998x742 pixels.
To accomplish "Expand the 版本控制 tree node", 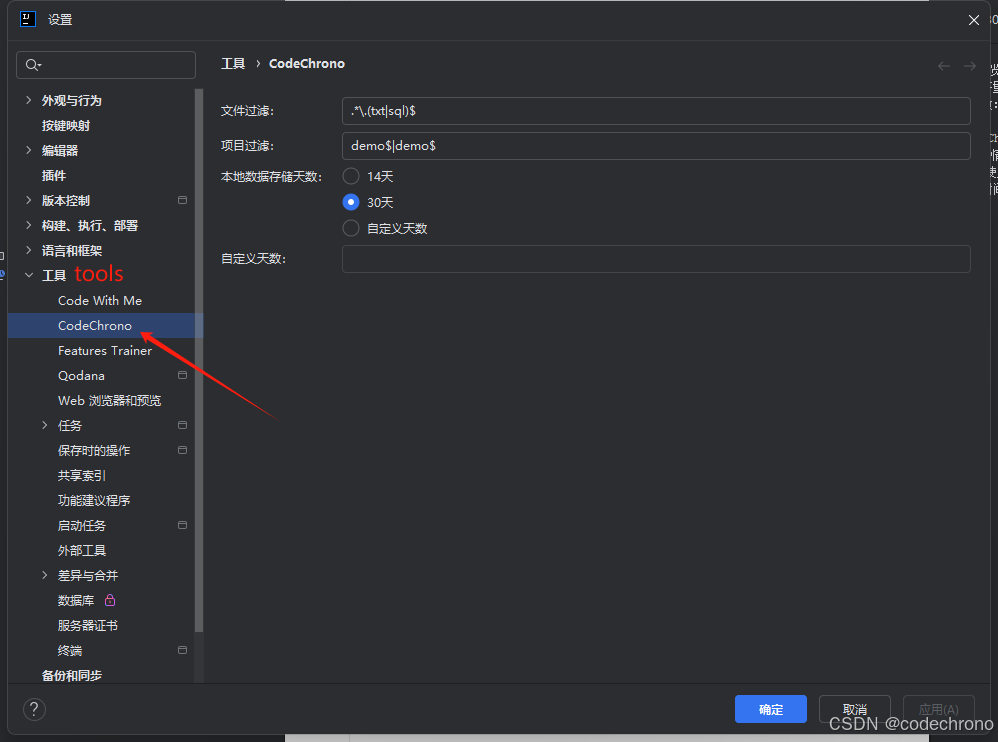I will click(29, 200).
